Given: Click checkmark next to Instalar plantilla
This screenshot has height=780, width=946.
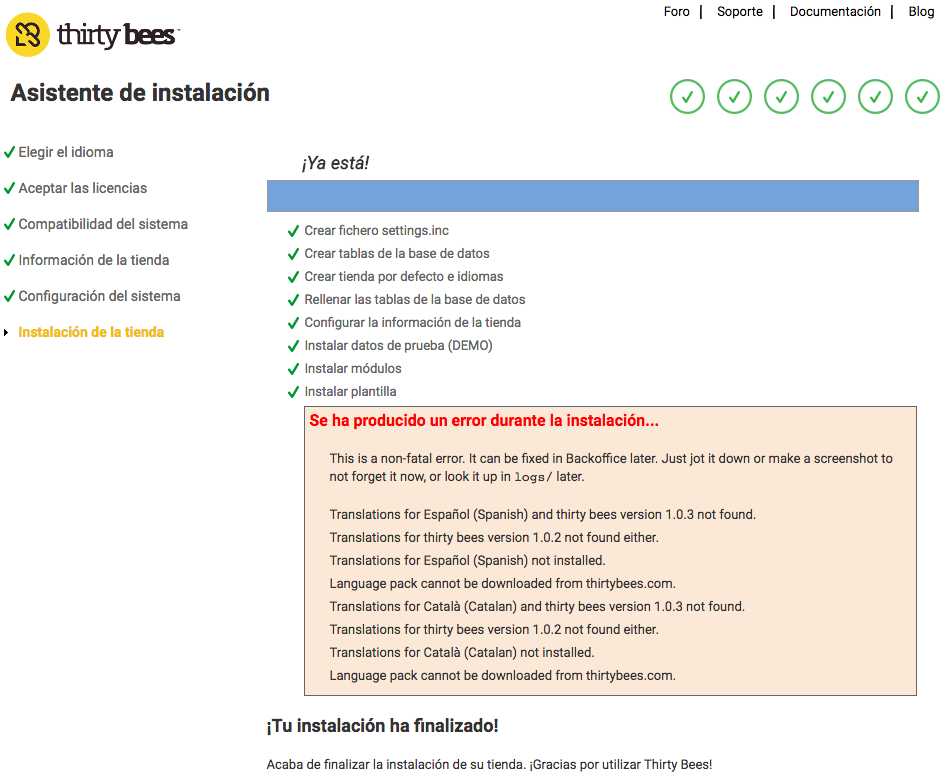Looking at the screenshot, I should click(294, 392).
